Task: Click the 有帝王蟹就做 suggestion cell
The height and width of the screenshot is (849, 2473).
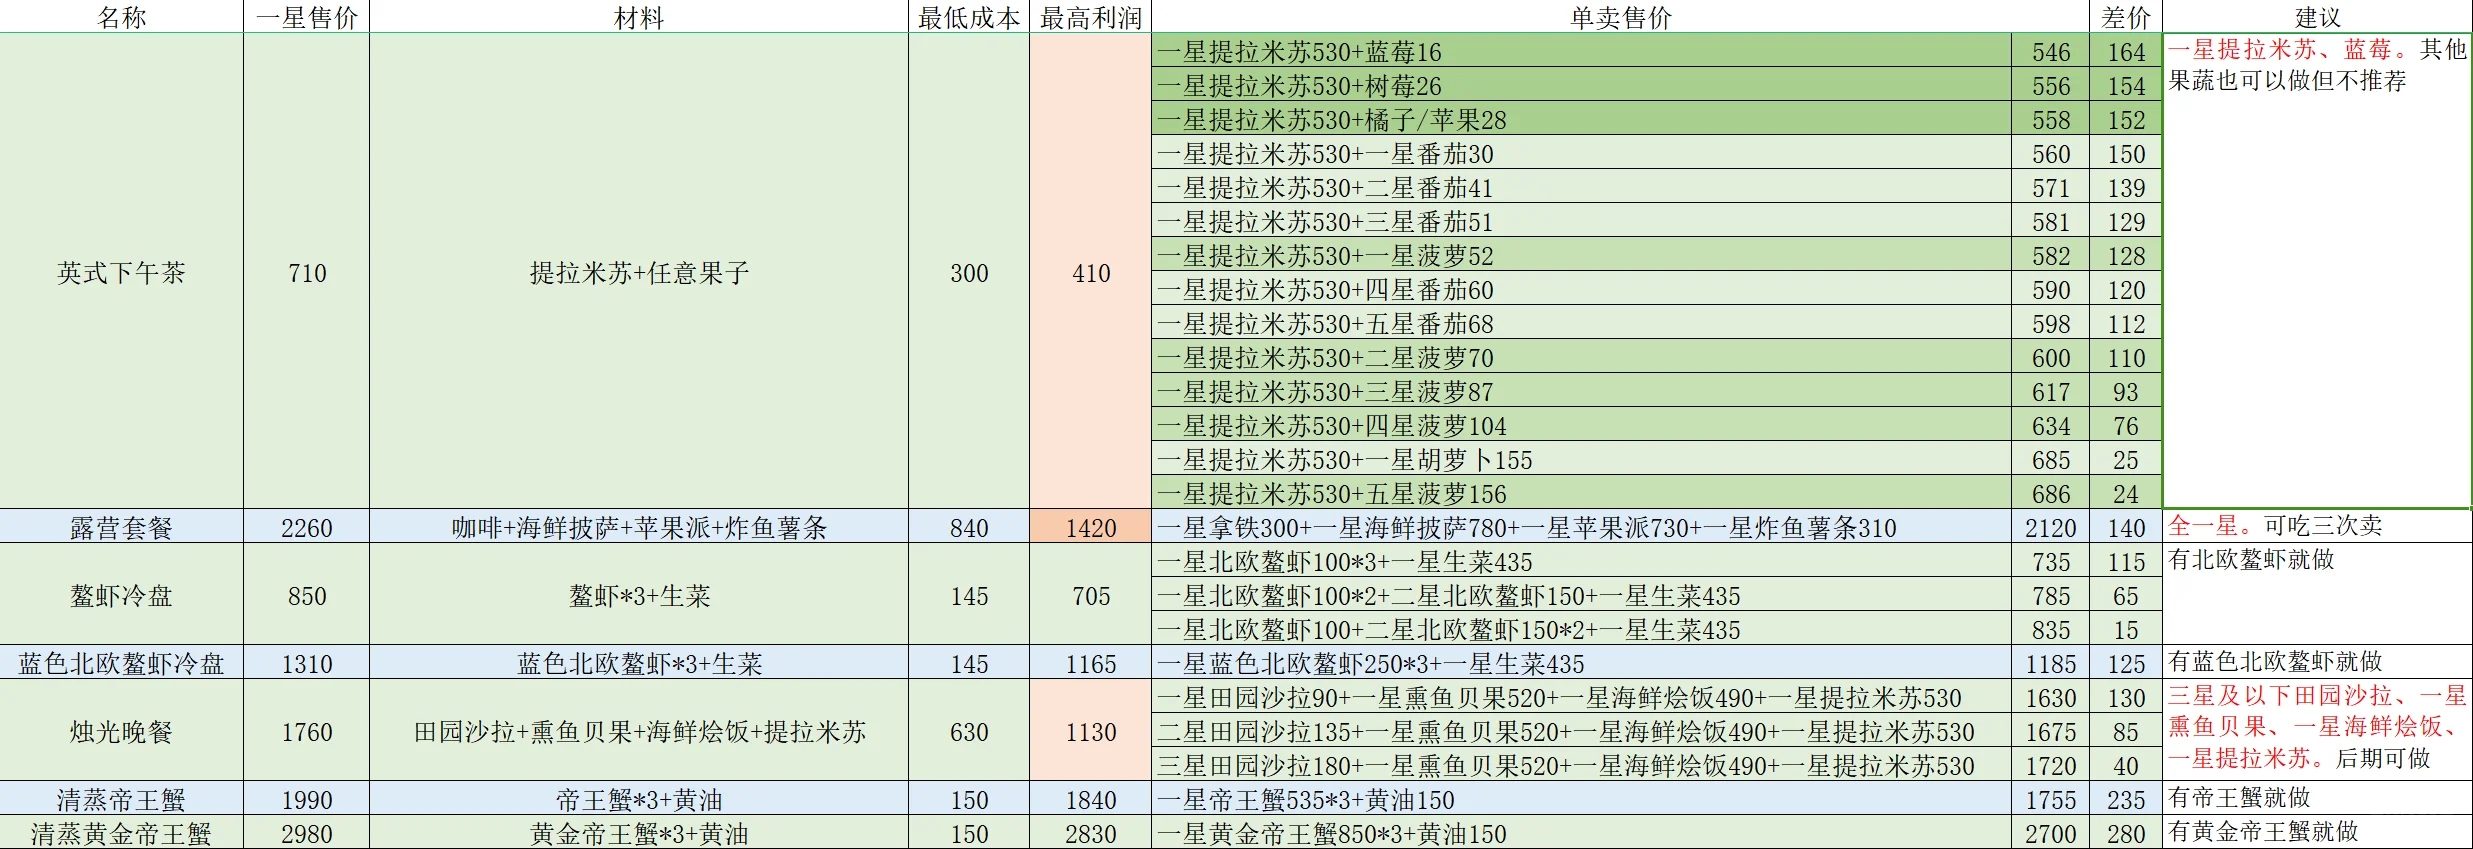Action: pyautogui.click(x=2317, y=798)
